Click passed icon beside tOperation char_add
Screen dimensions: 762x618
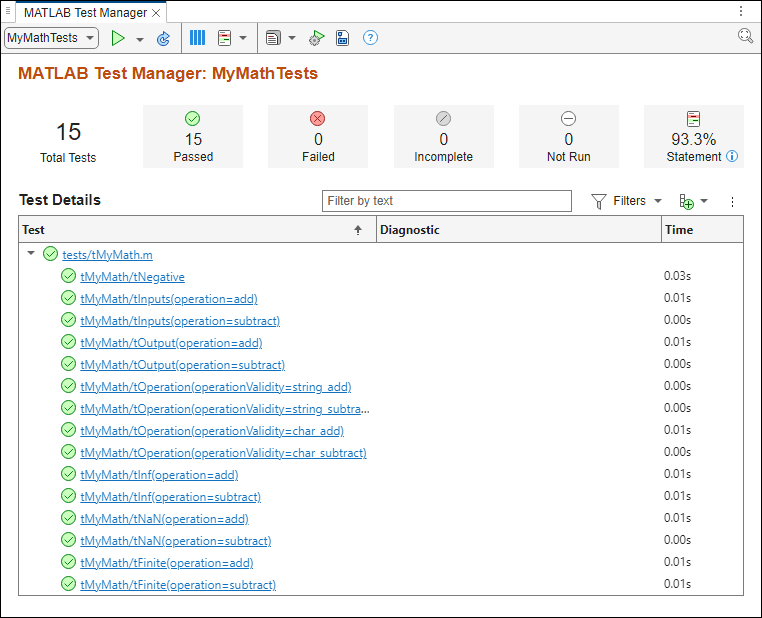[69, 429]
